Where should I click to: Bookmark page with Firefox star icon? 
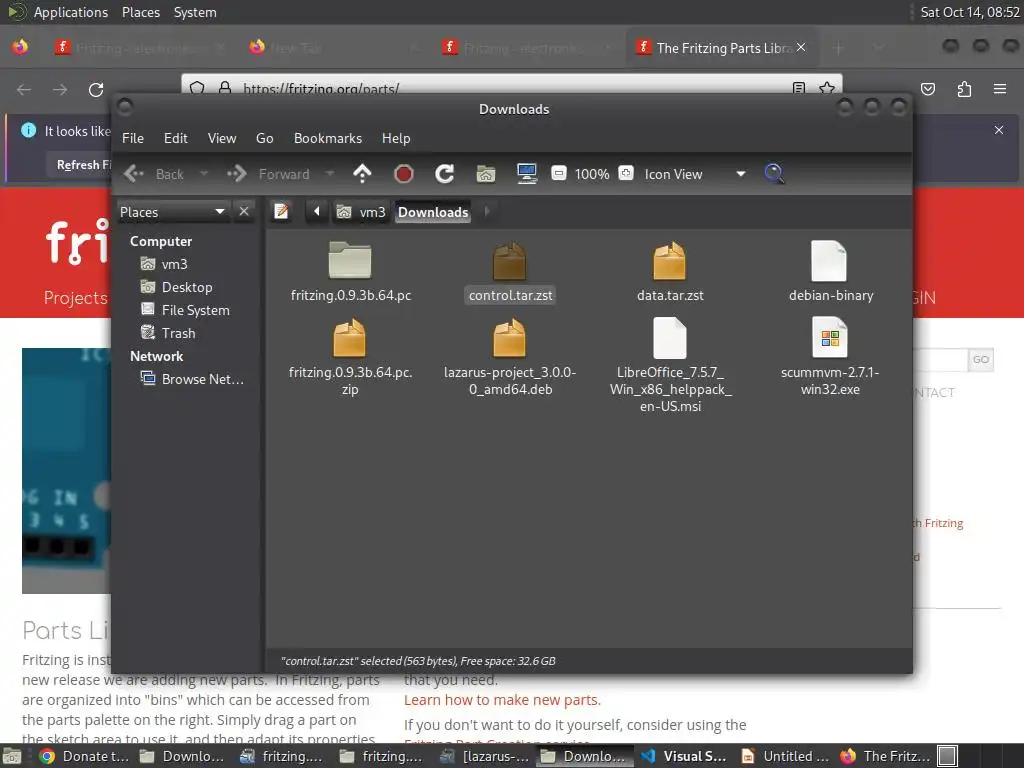click(x=827, y=88)
